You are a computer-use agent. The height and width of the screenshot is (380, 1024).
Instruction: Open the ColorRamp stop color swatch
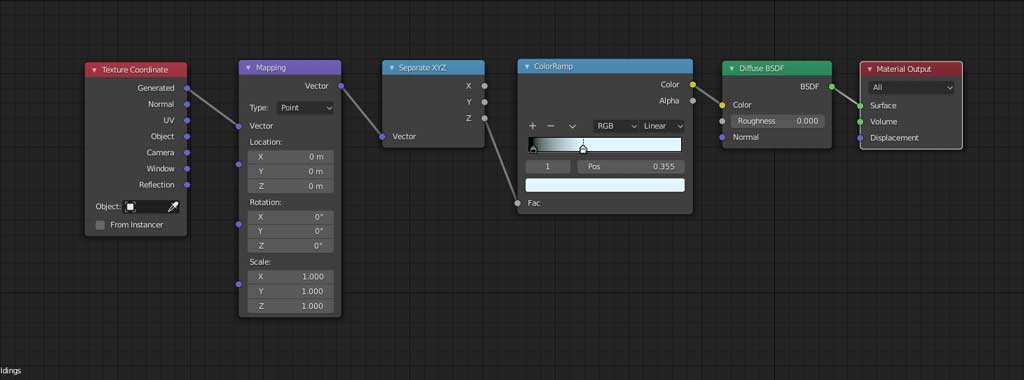coord(605,185)
